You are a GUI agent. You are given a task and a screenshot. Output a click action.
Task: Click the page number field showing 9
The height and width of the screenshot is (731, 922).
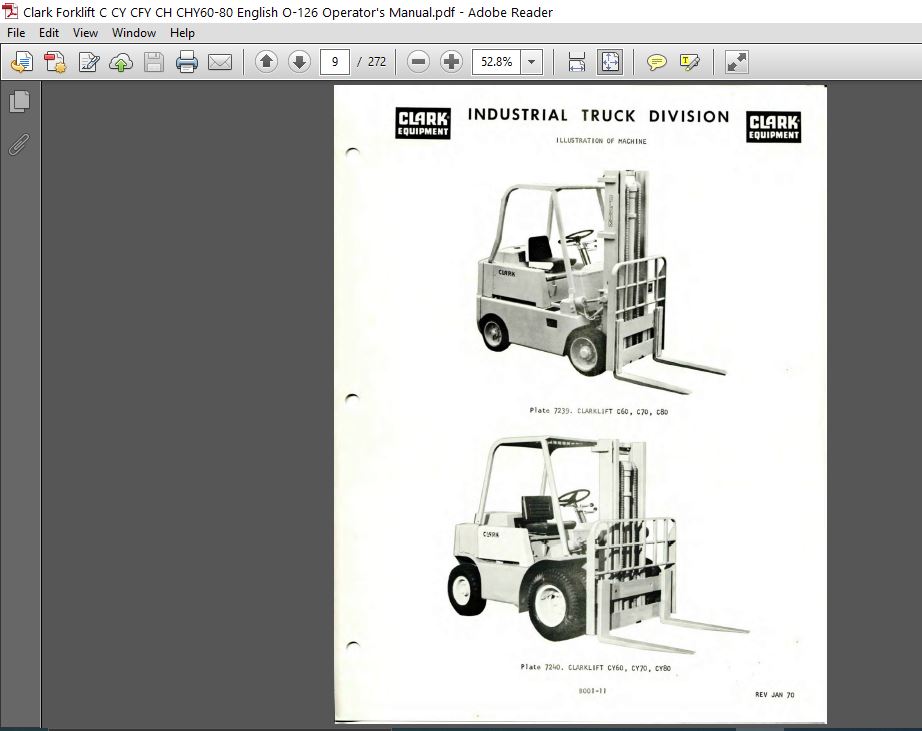pos(335,62)
